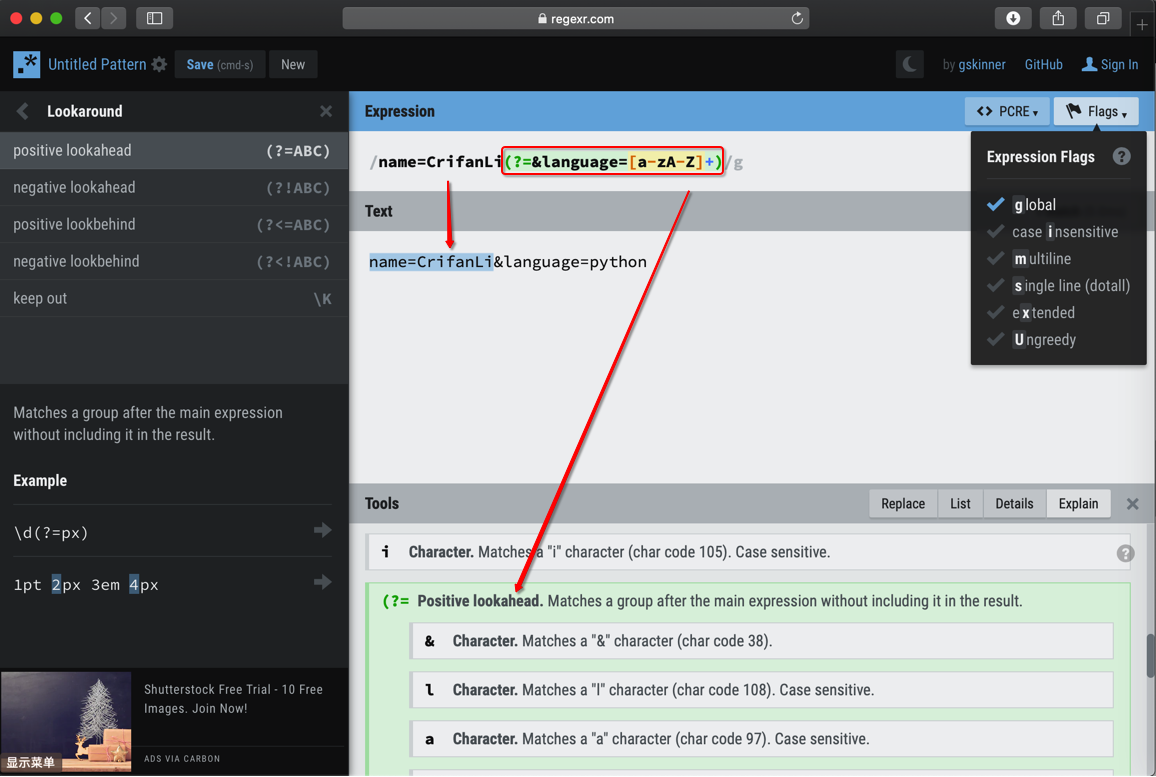The image size is (1156, 777).
Task: Open Shutterstock Free Trial ad text
Action: point(234,699)
